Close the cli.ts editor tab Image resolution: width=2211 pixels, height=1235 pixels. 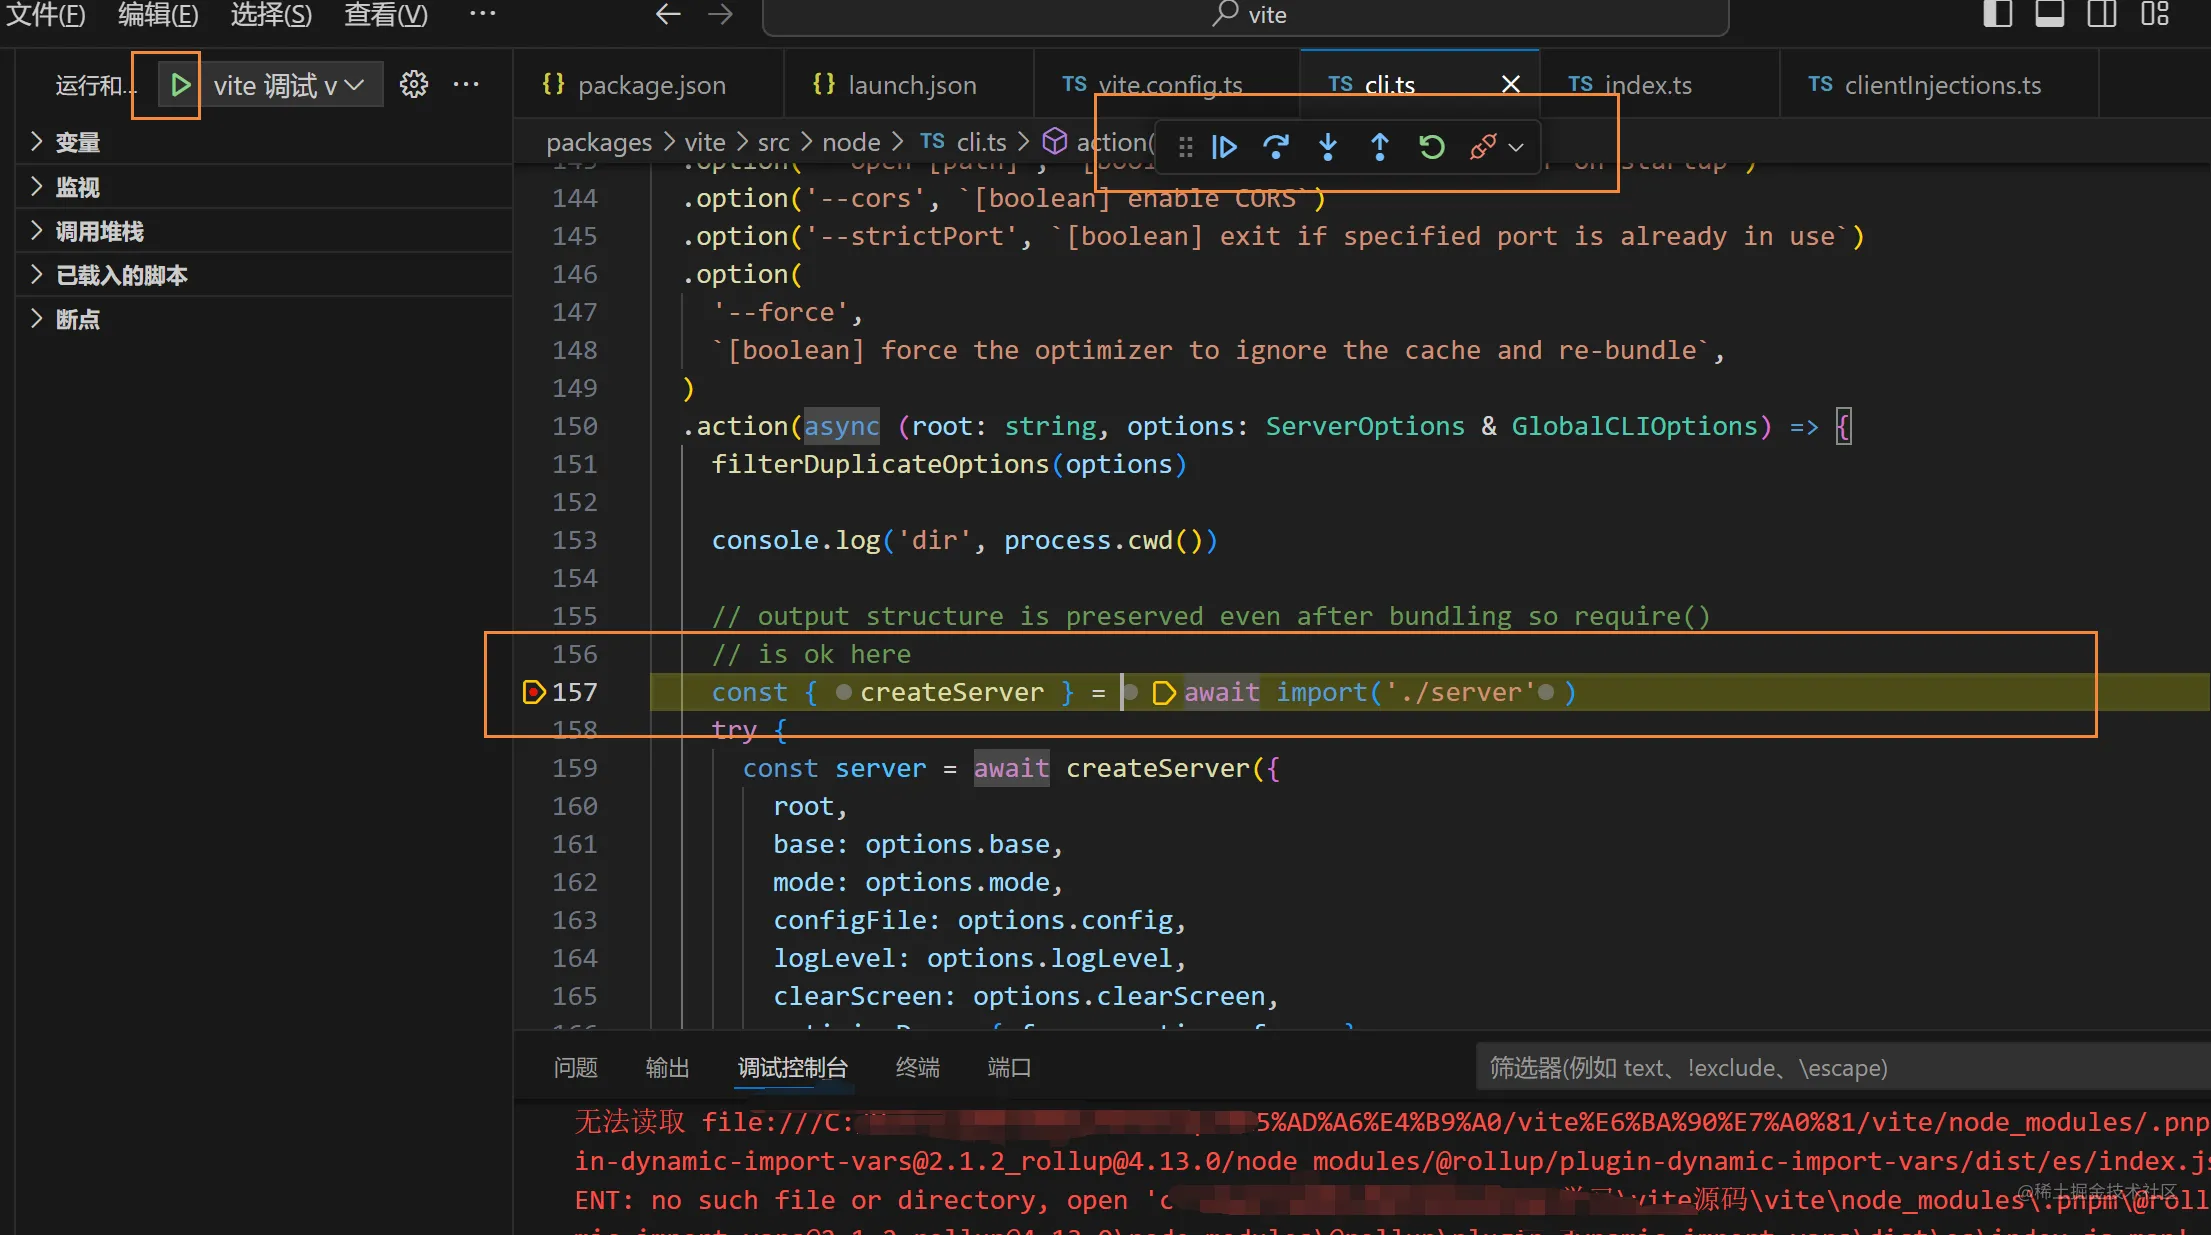point(1511,85)
